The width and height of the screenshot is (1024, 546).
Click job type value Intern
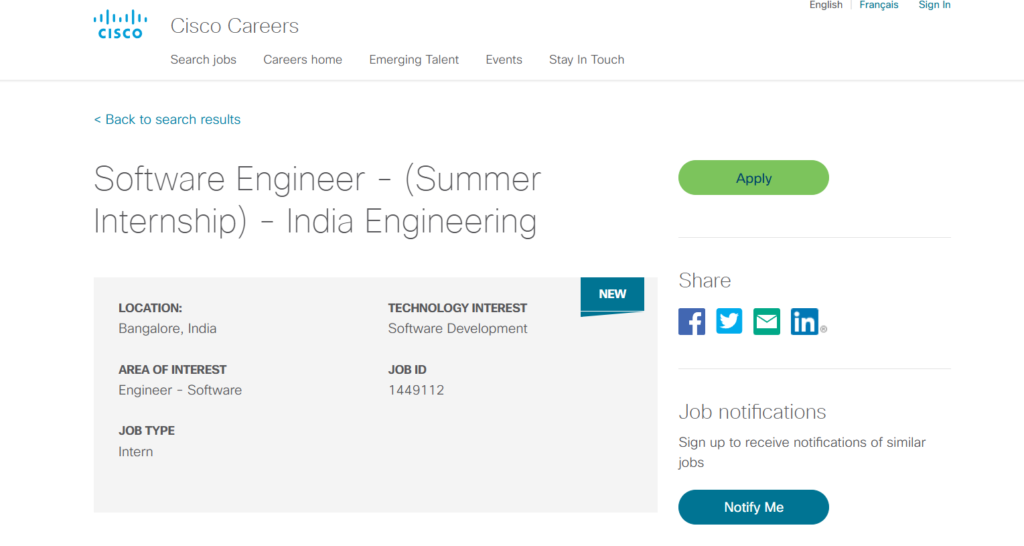(x=135, y=451)
